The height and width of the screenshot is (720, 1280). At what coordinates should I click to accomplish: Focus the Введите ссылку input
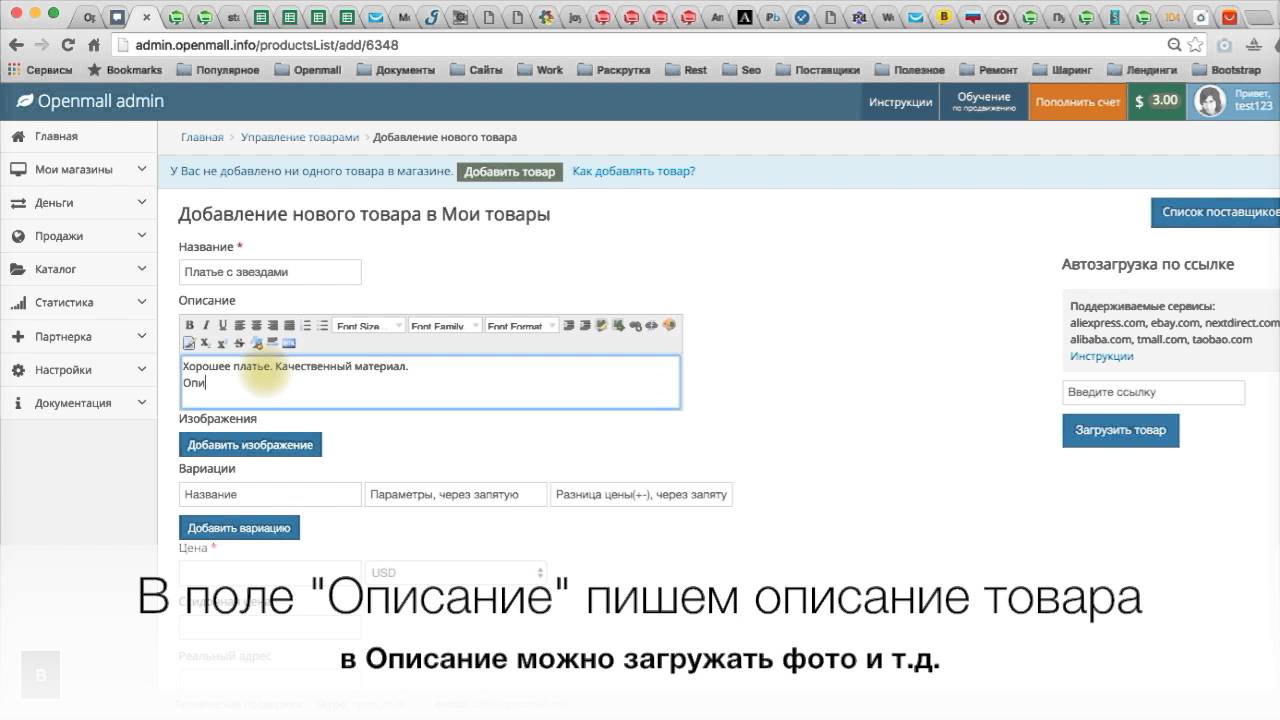1154,392
